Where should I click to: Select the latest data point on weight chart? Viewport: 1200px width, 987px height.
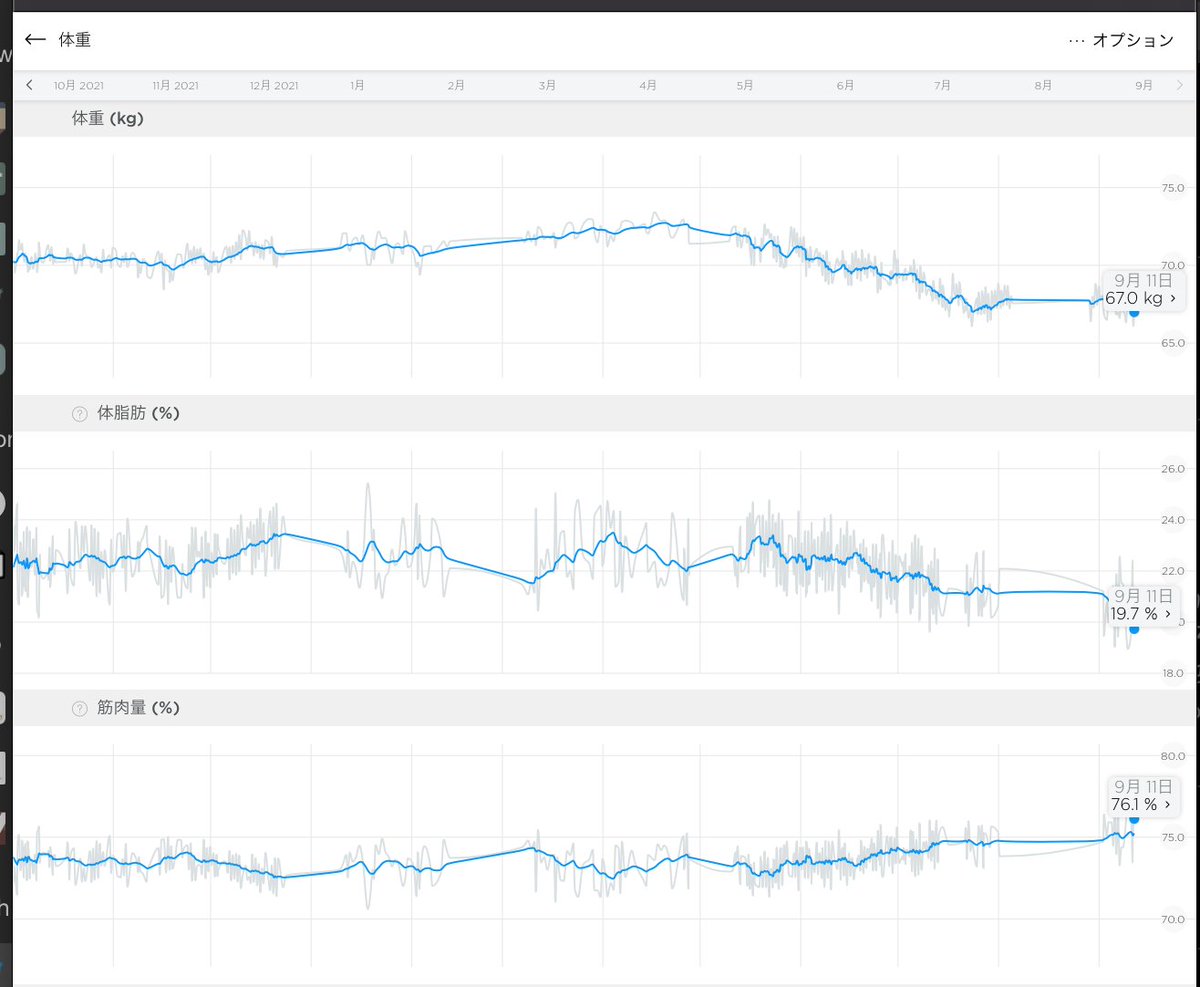tap(1134, 313)
